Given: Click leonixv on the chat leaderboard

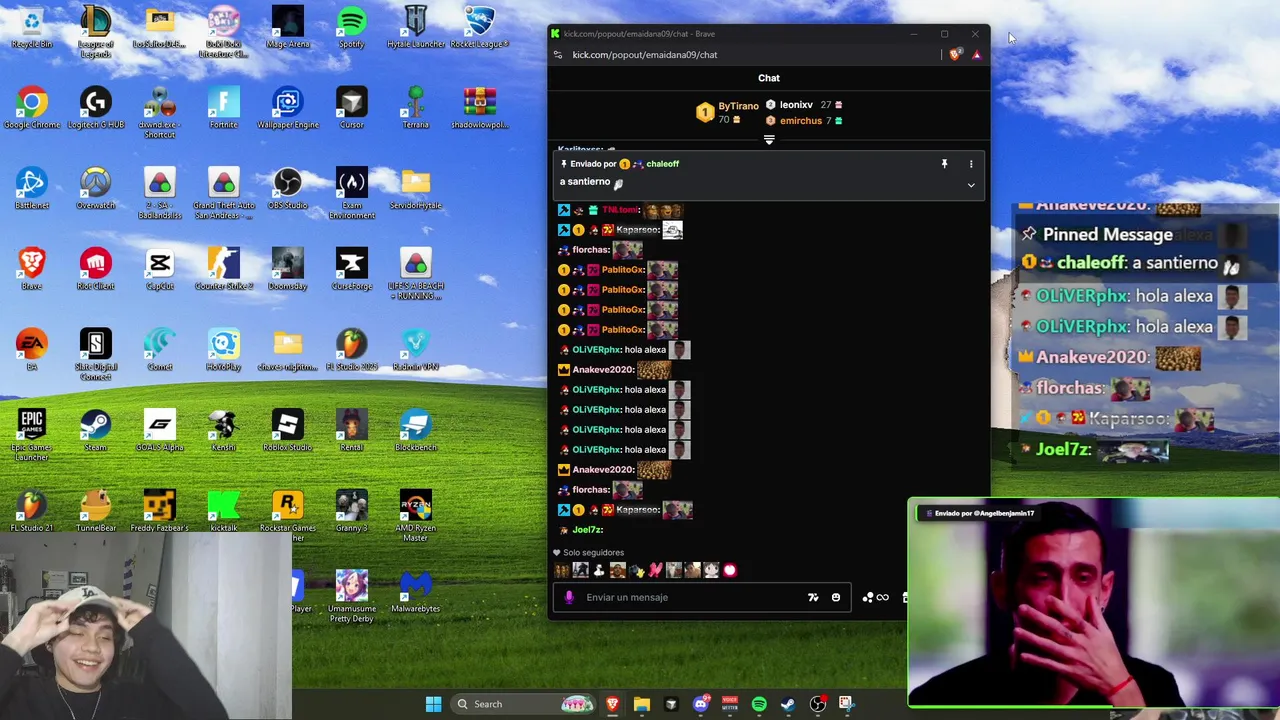Looking at the screenshot, I should [796, 105].
